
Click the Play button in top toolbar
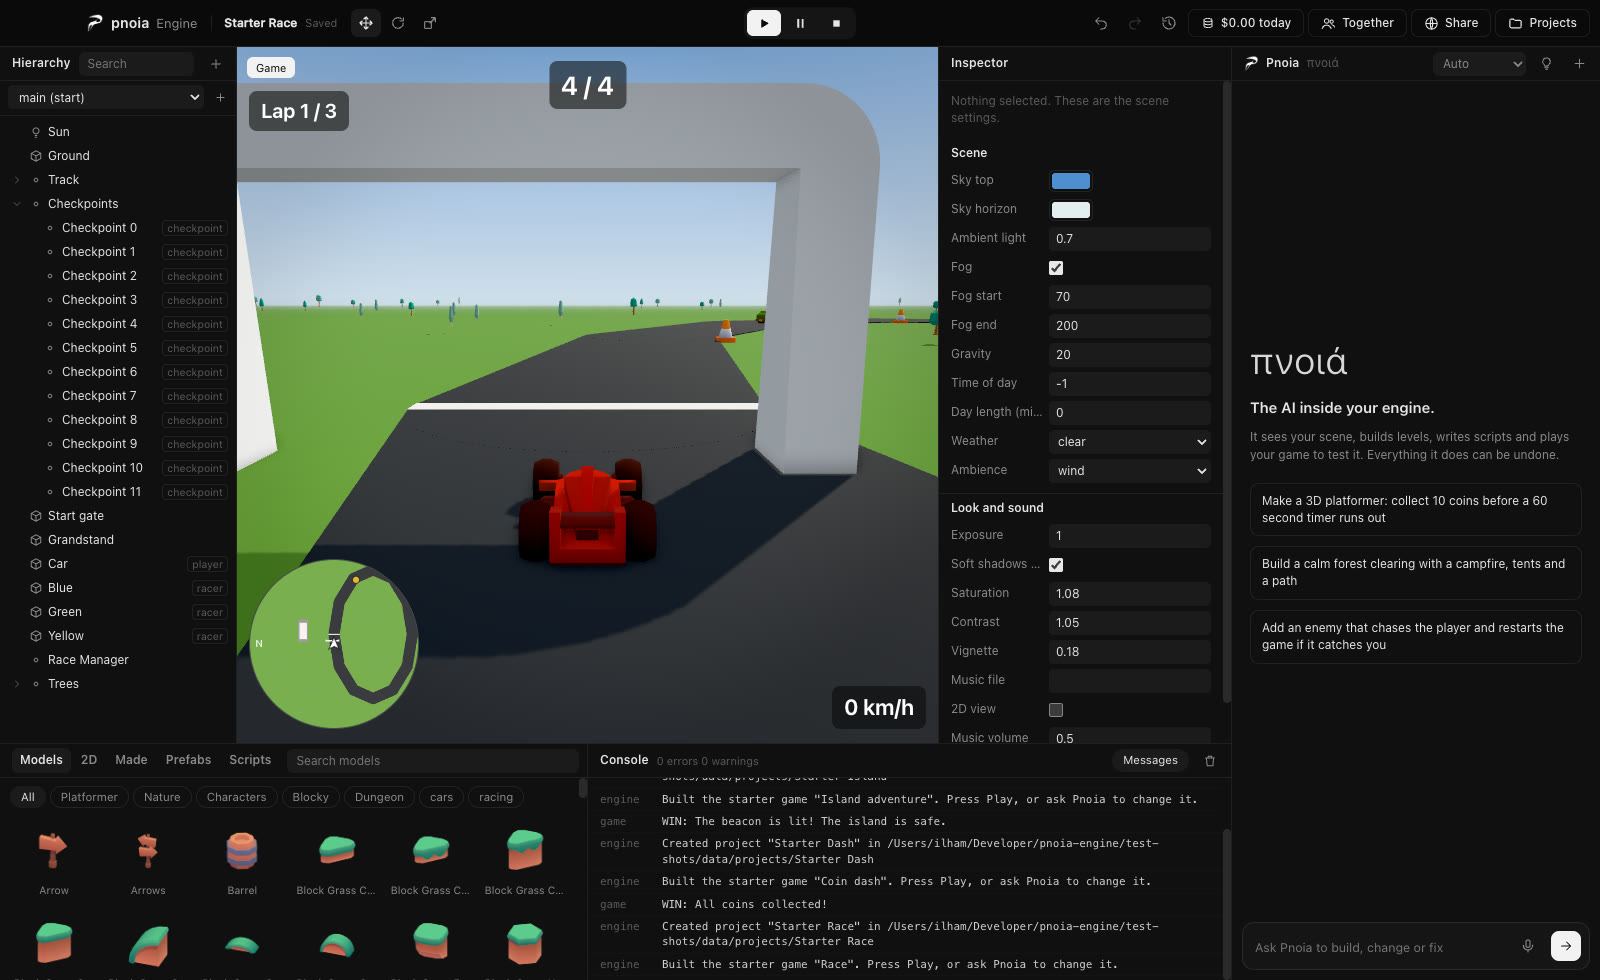pyautogui.click(x=764, y=23)
